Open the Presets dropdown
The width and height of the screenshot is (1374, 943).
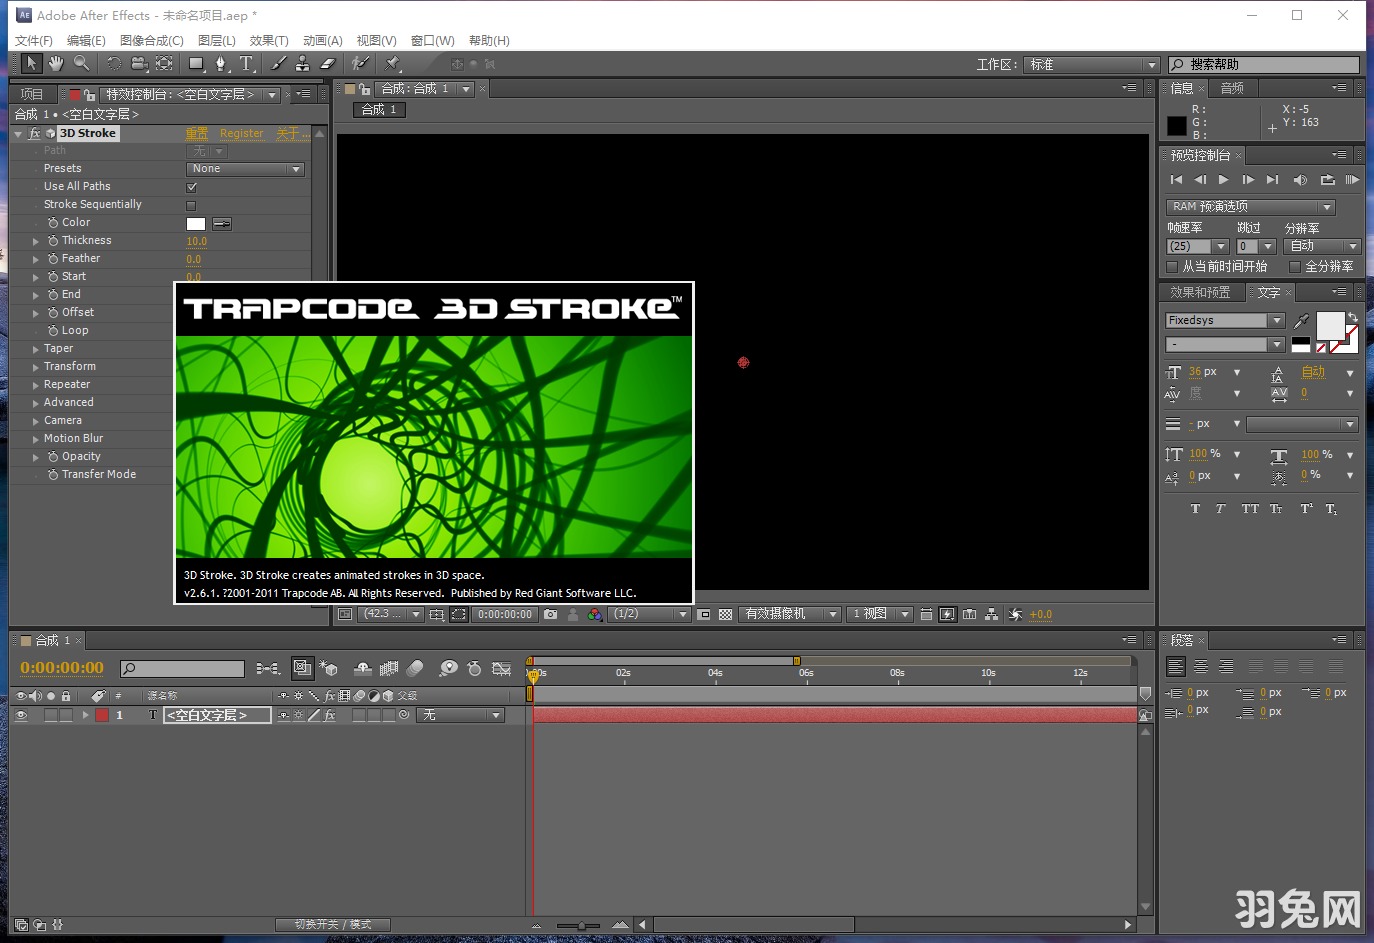point(245,169)
